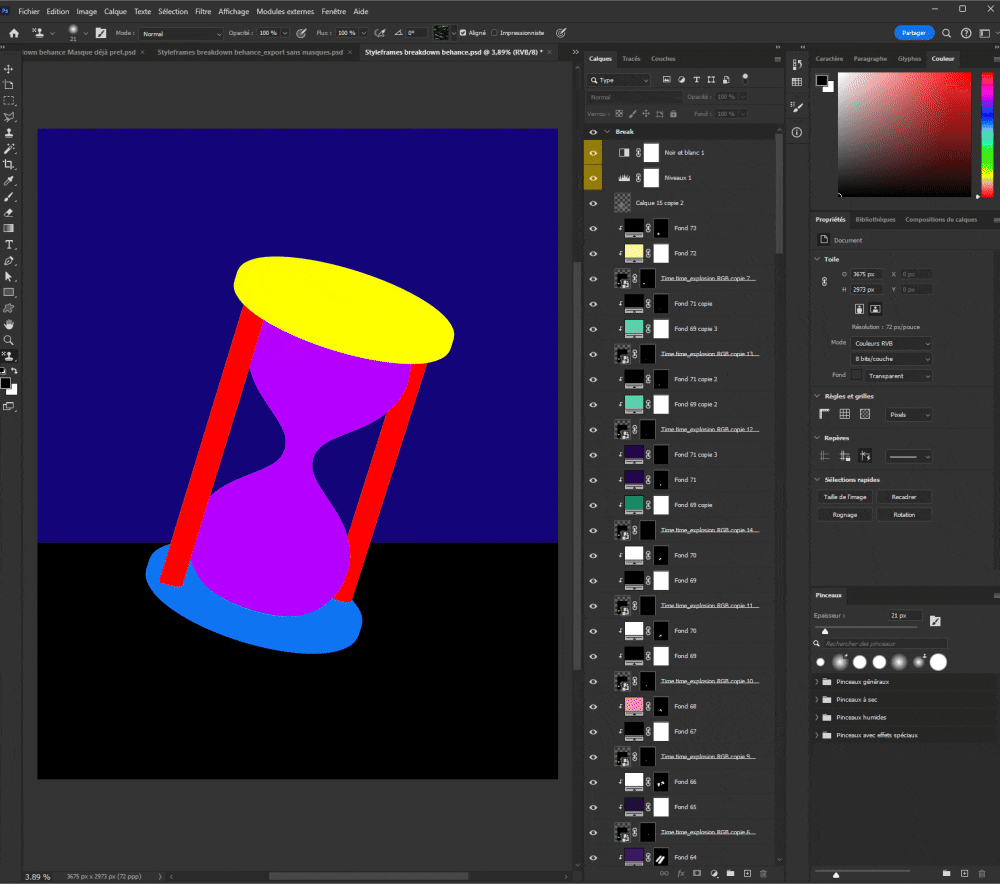The image size is (1000, 884).
Task: Open the Calque menu
Action: (115, 11)
